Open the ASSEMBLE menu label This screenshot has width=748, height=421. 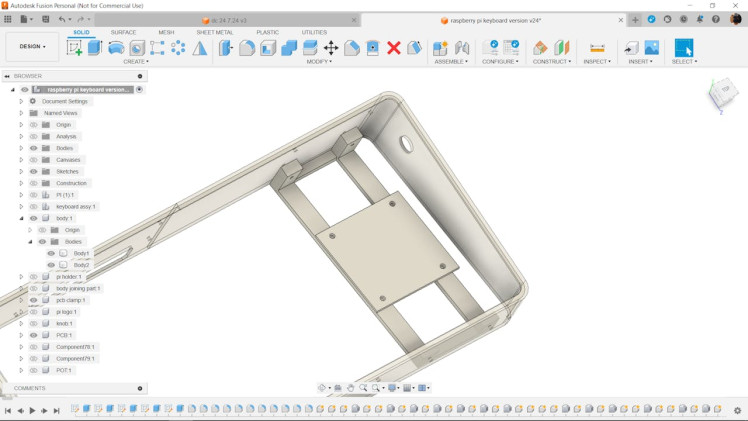(x=451, y=62)
